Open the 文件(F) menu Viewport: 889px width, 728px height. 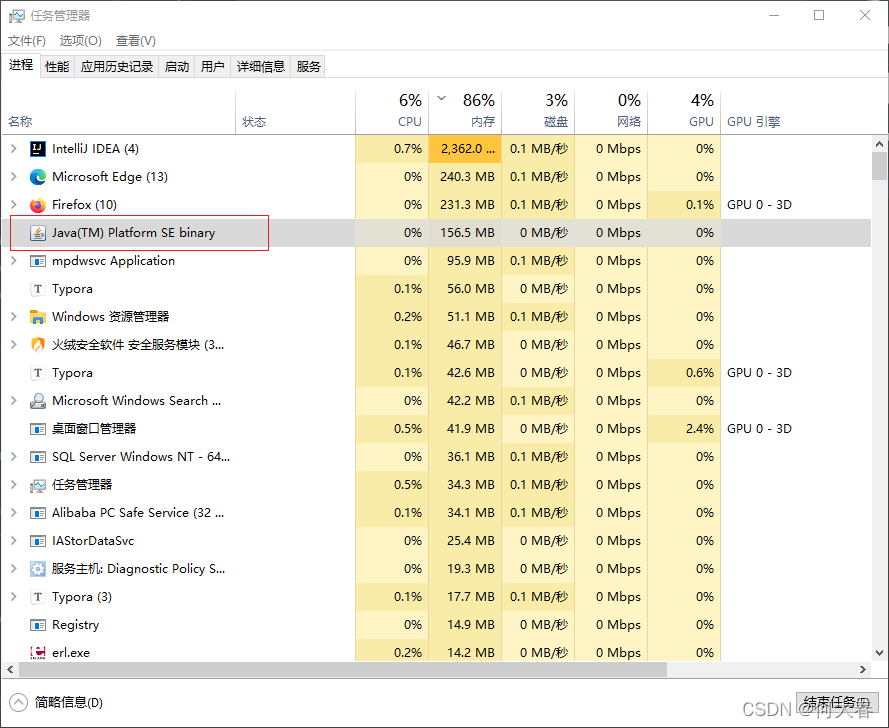pyautogui.click(x=27, y=41)
